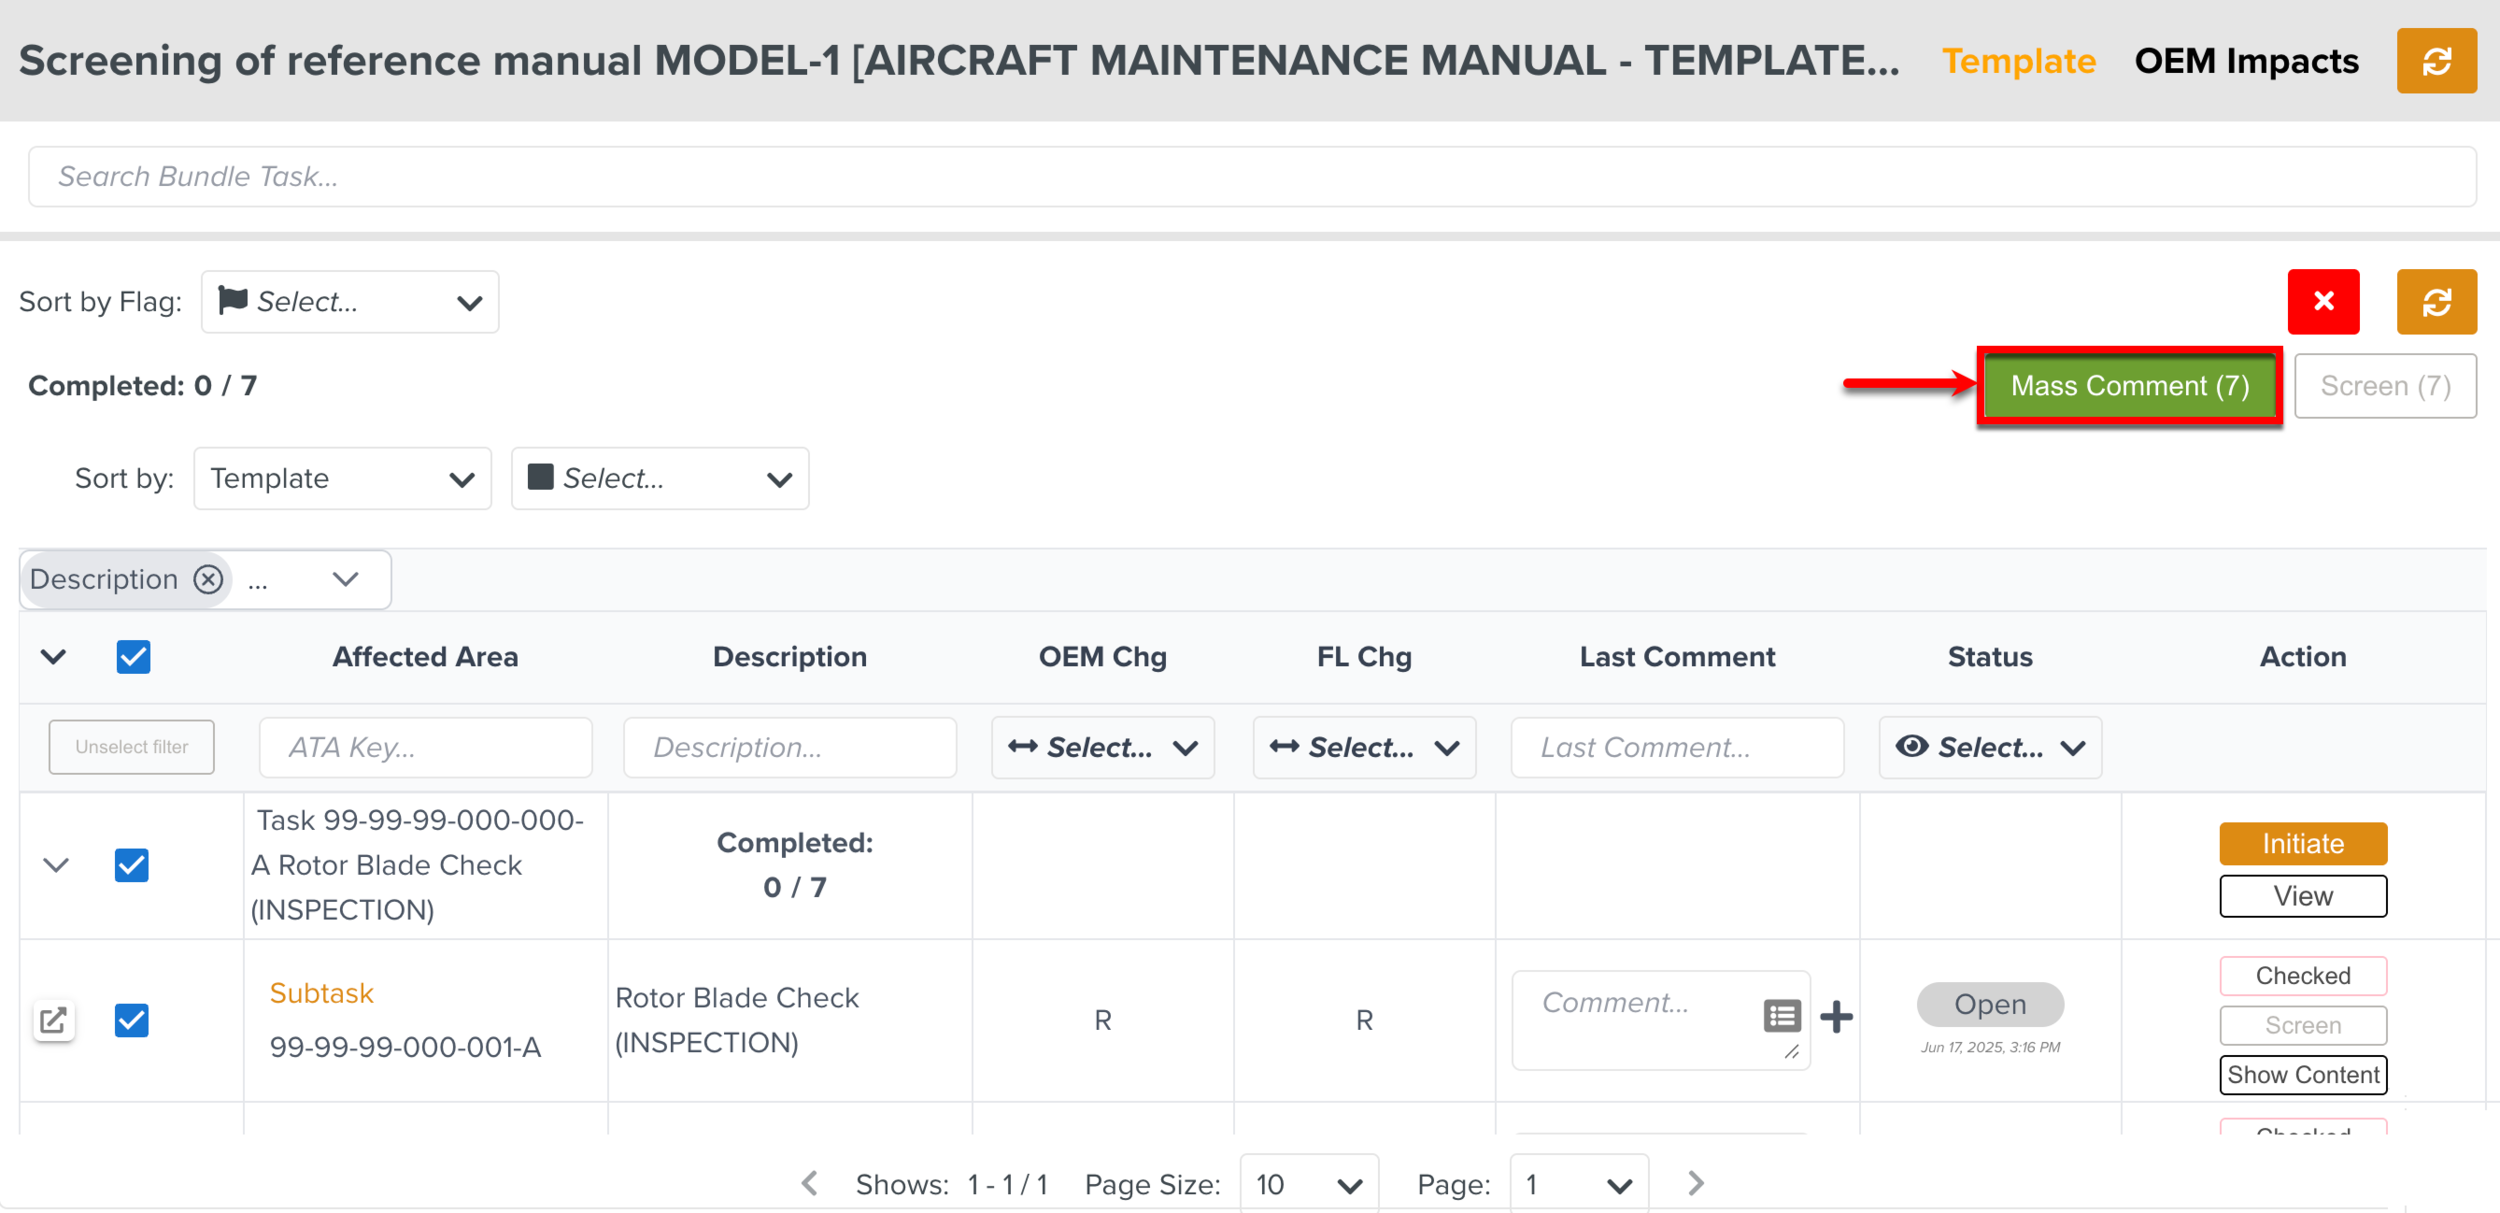Click the comment template list icon
2500x1213 pixels.
(x=1781, y=1016)
